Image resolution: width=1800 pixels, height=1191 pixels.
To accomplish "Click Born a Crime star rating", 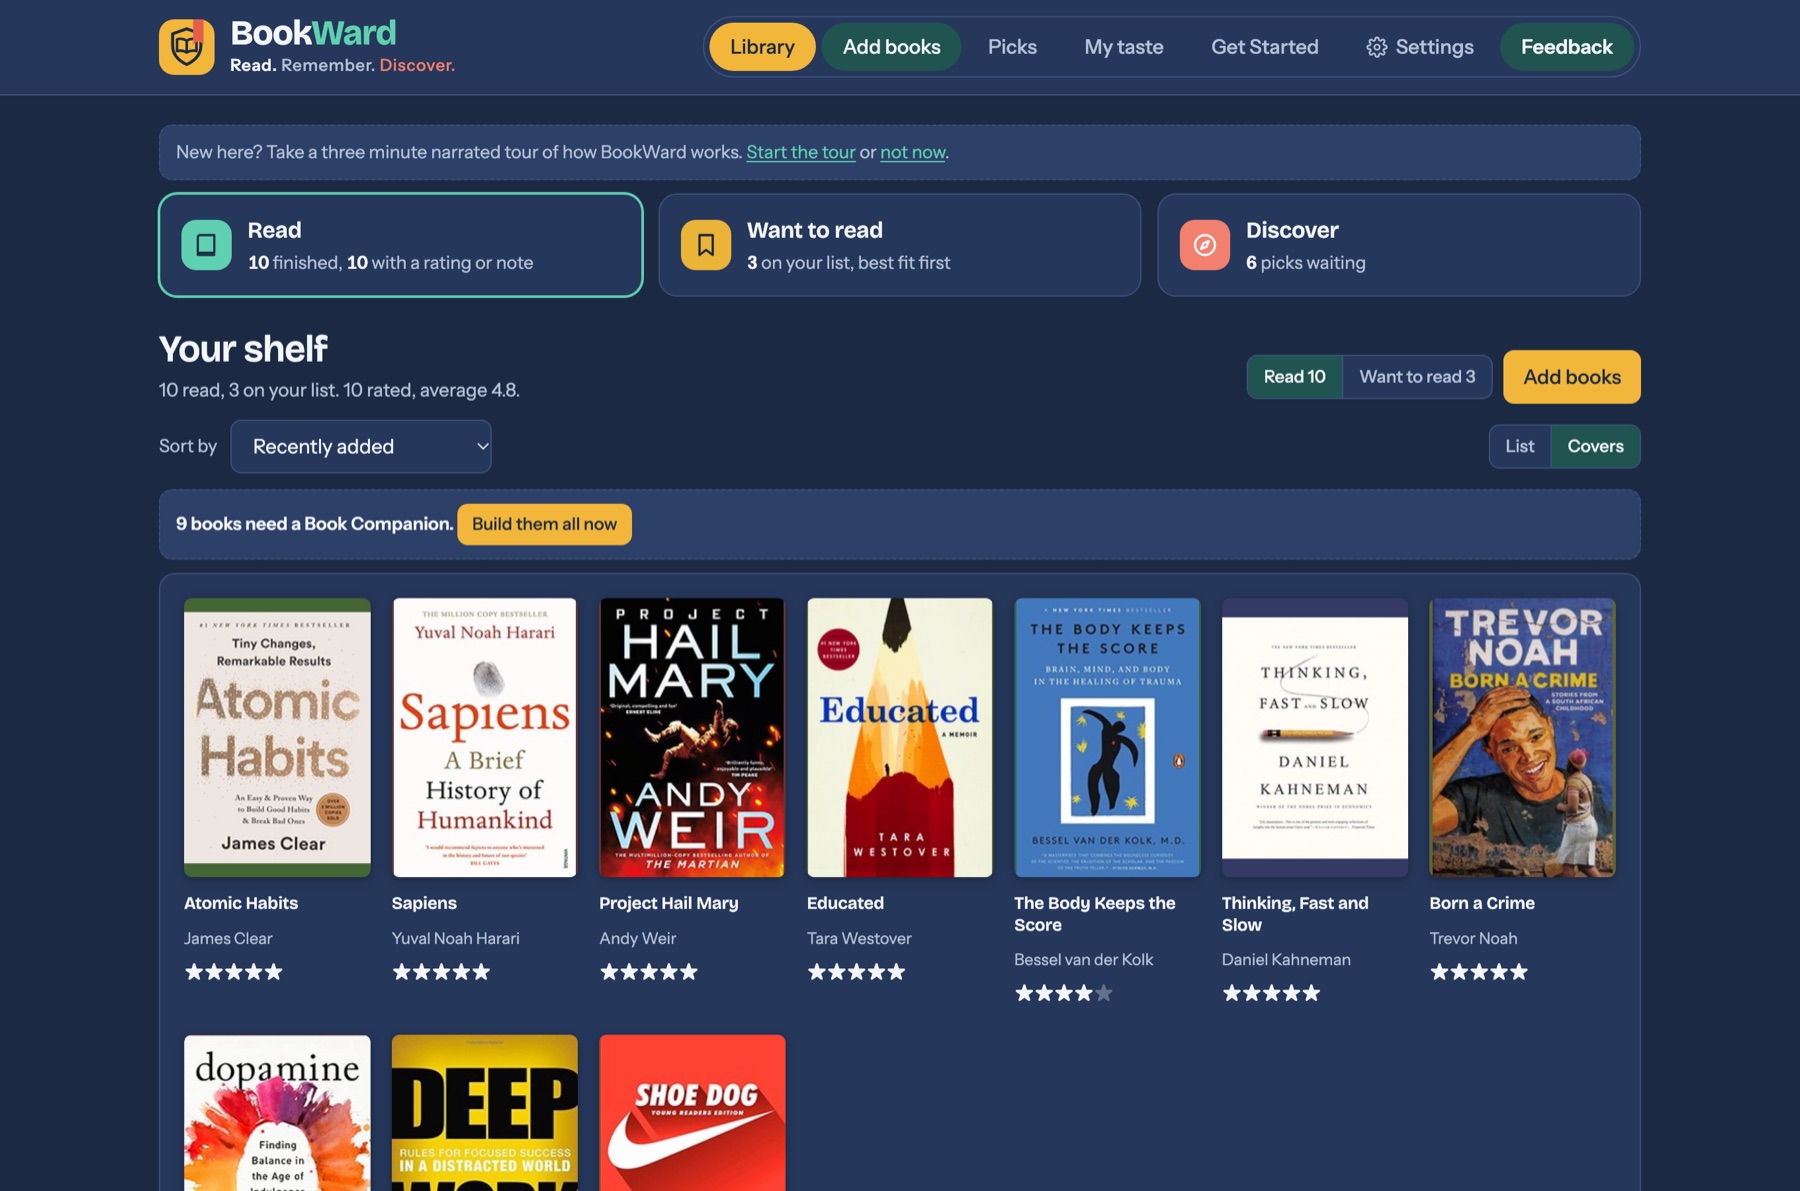I will (1479, 972).
